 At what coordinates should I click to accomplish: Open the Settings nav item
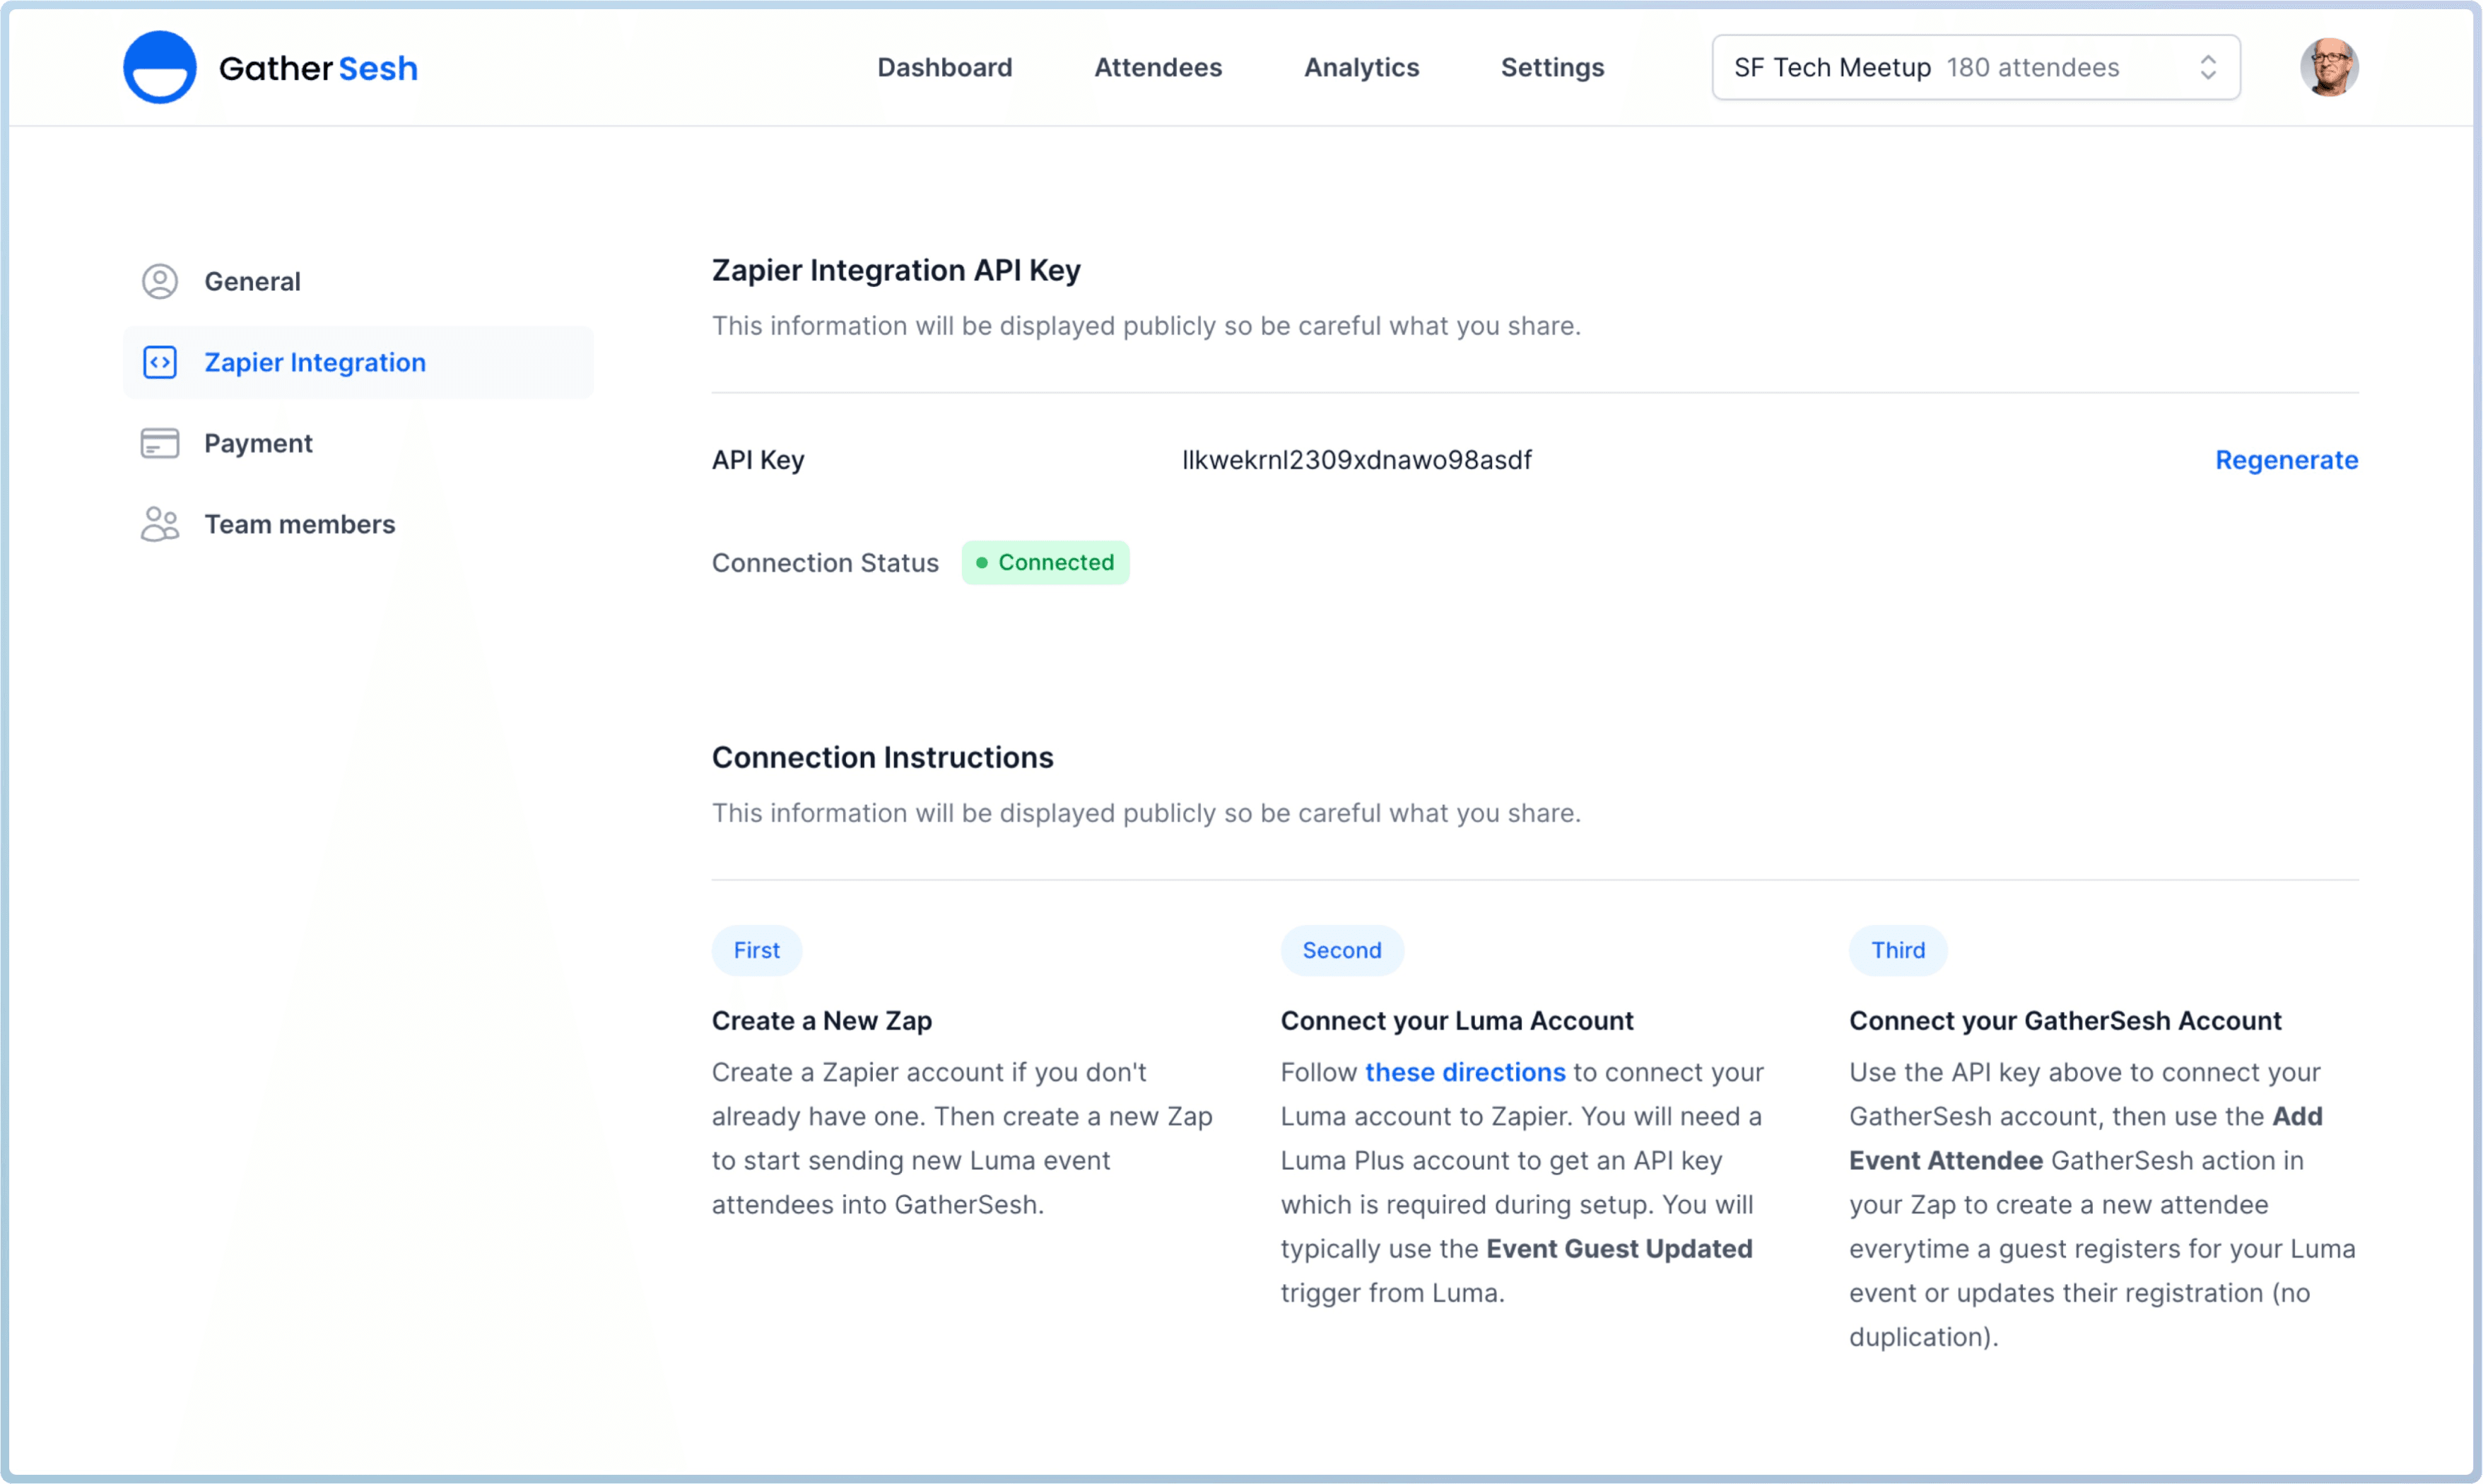click(1552, 67)
